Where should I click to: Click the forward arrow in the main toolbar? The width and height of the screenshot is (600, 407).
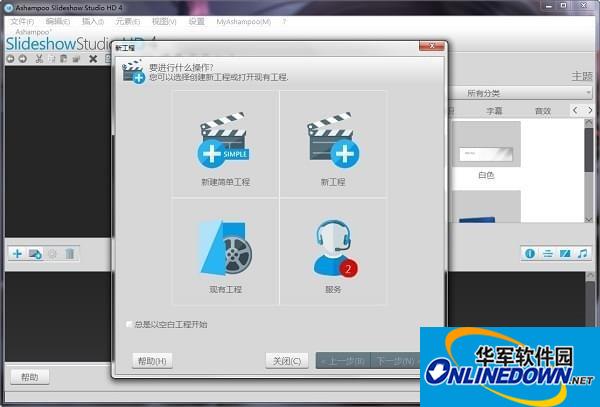pyautogui.click(x=23, y=59)
